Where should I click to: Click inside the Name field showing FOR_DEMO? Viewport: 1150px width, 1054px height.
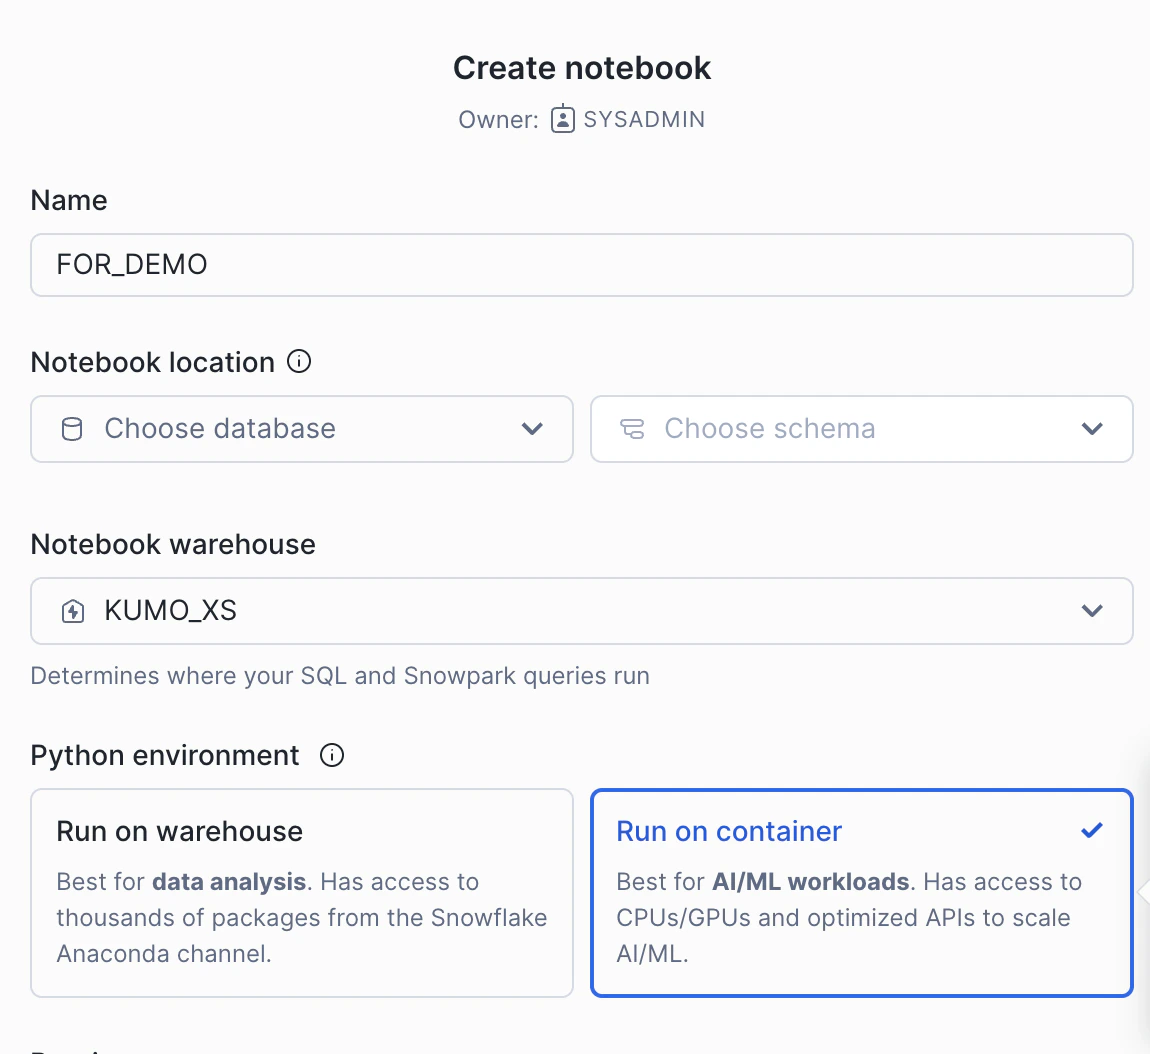click(x=582, y=264)
